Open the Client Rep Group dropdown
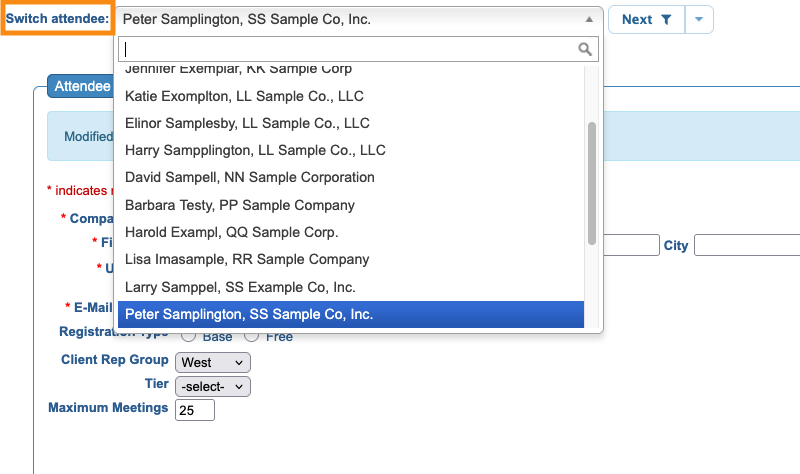Image resolution: width=800 pixels, height=474 pixels. click(213, 362)
